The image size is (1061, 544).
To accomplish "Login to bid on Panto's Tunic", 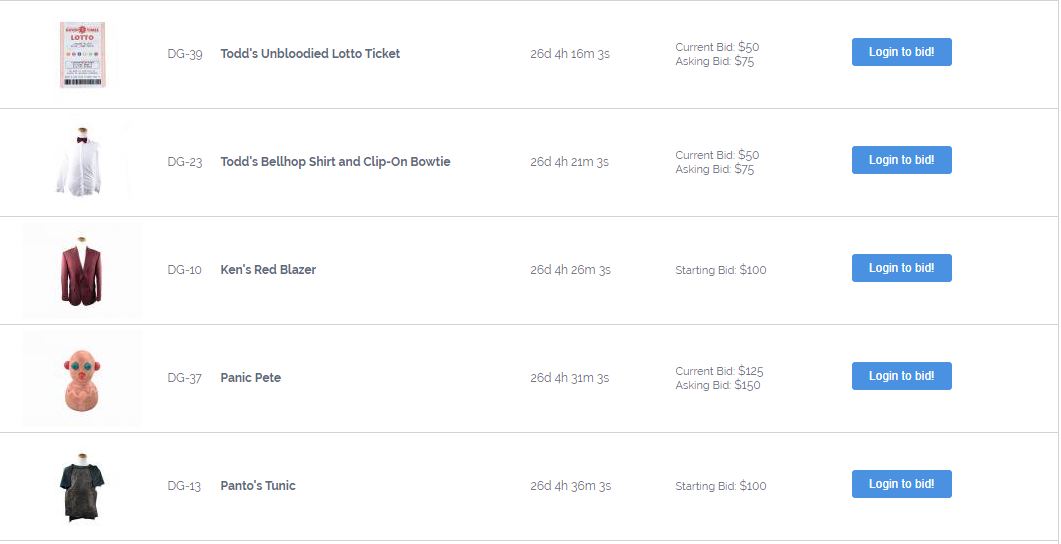I will pyautogui.click(x=901, y=484).
